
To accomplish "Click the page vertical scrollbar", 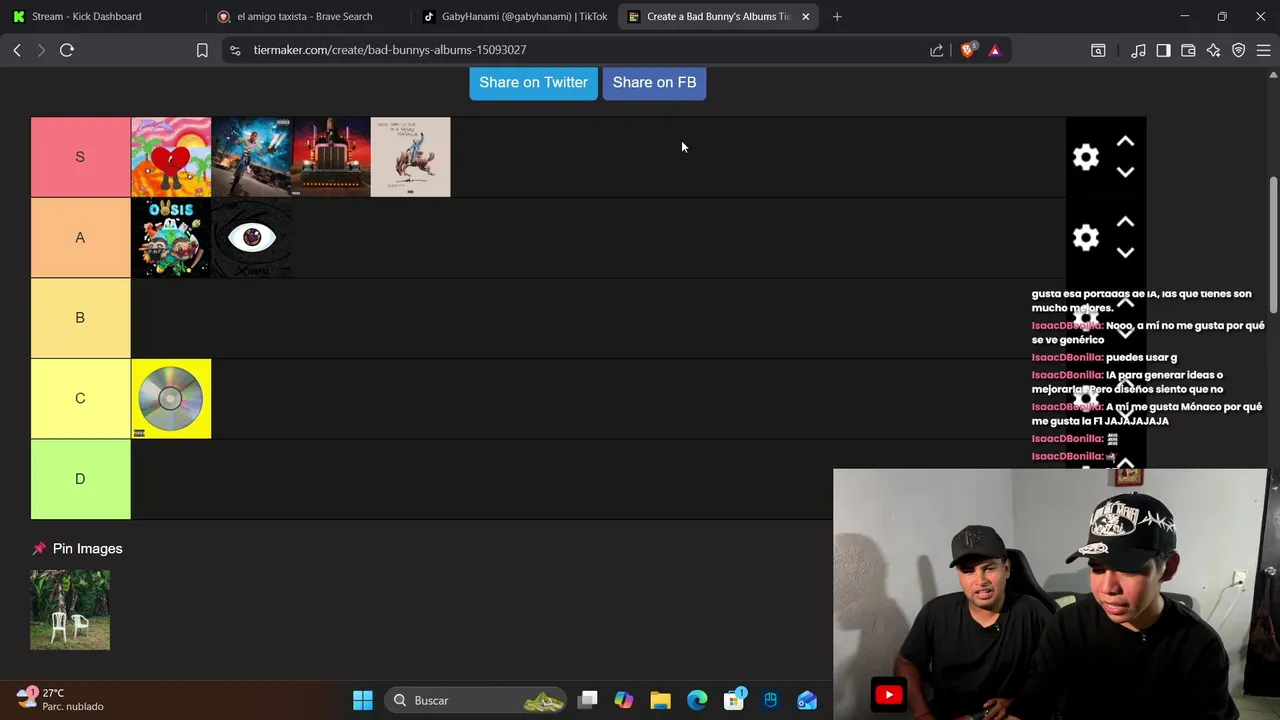I will [x=1273, y=245].
